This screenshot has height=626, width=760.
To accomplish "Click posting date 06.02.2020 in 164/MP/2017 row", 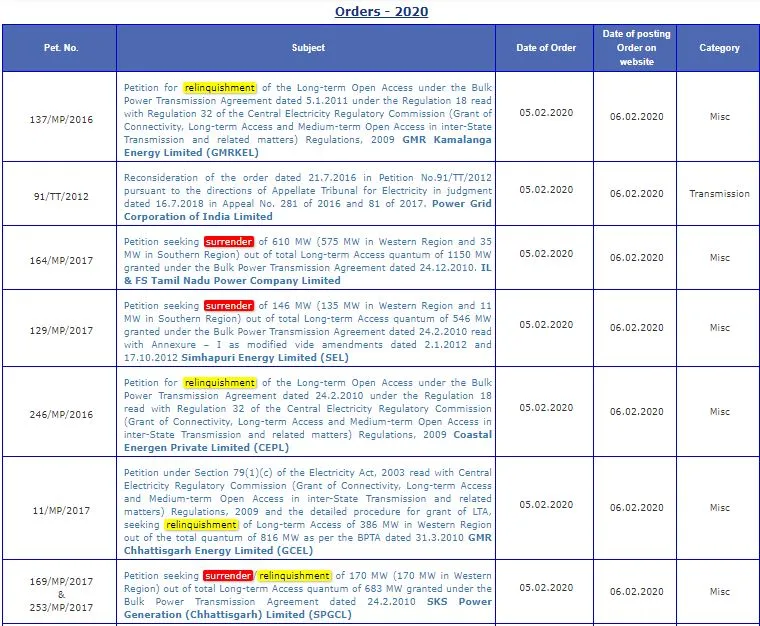I will 636,257.
